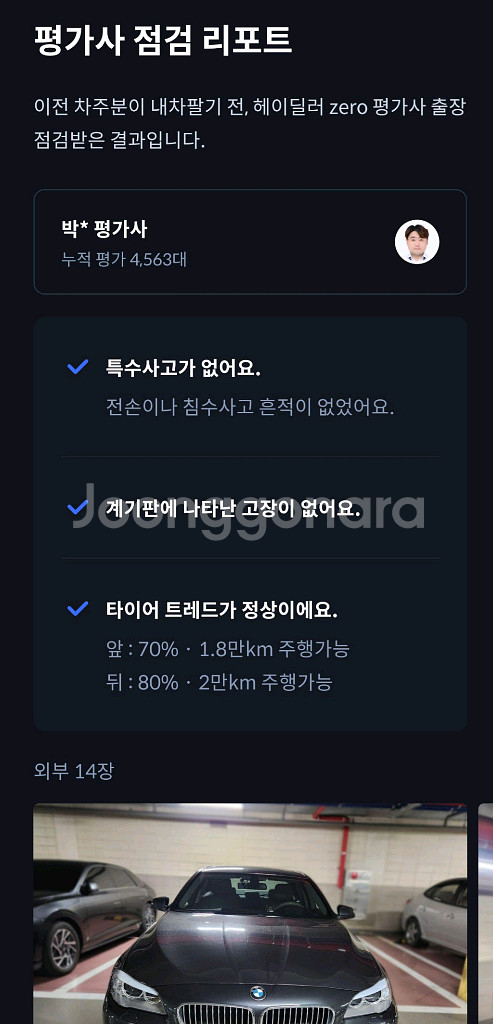Tap the gray car parked on left in photo
The width and height of the screenshot is (493, 1024).
tap(91, 914)
